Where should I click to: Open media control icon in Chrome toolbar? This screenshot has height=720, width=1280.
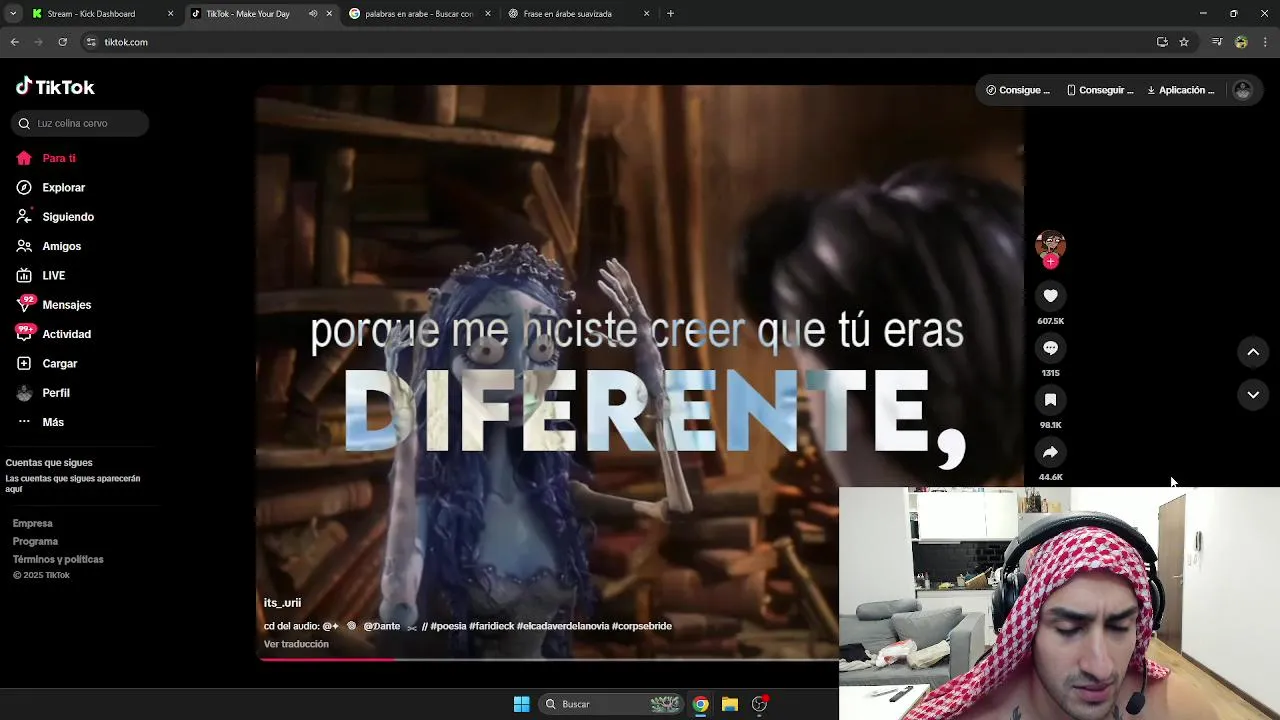tap(1217, 42)
